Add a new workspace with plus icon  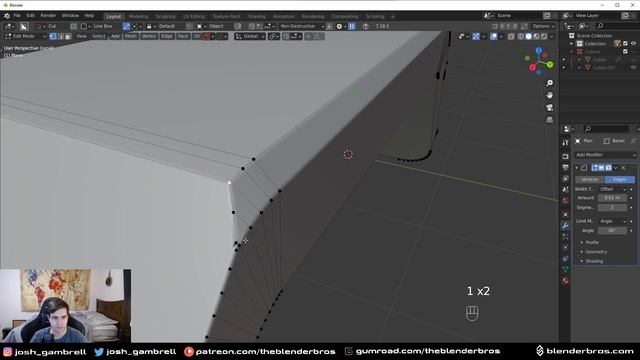click(393, 16)
